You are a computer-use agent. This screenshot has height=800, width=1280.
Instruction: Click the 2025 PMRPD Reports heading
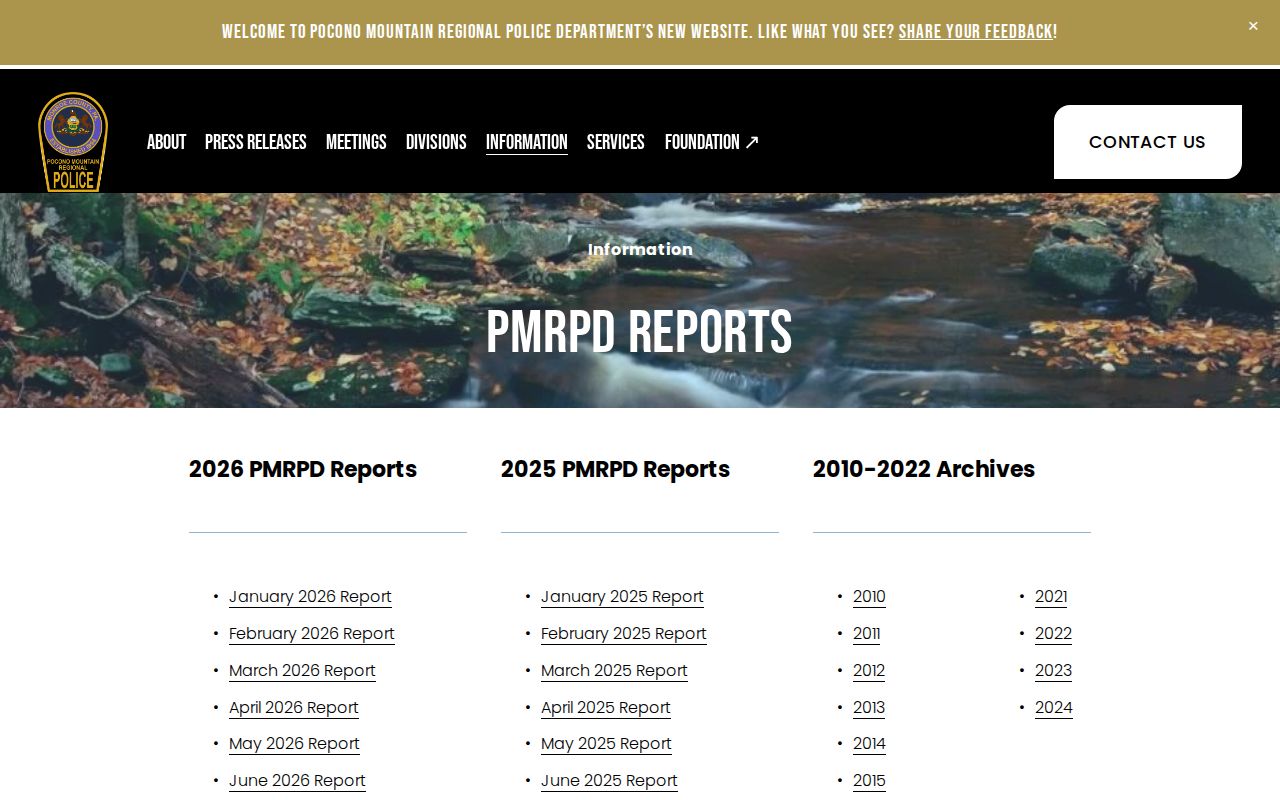pos(615,469)
